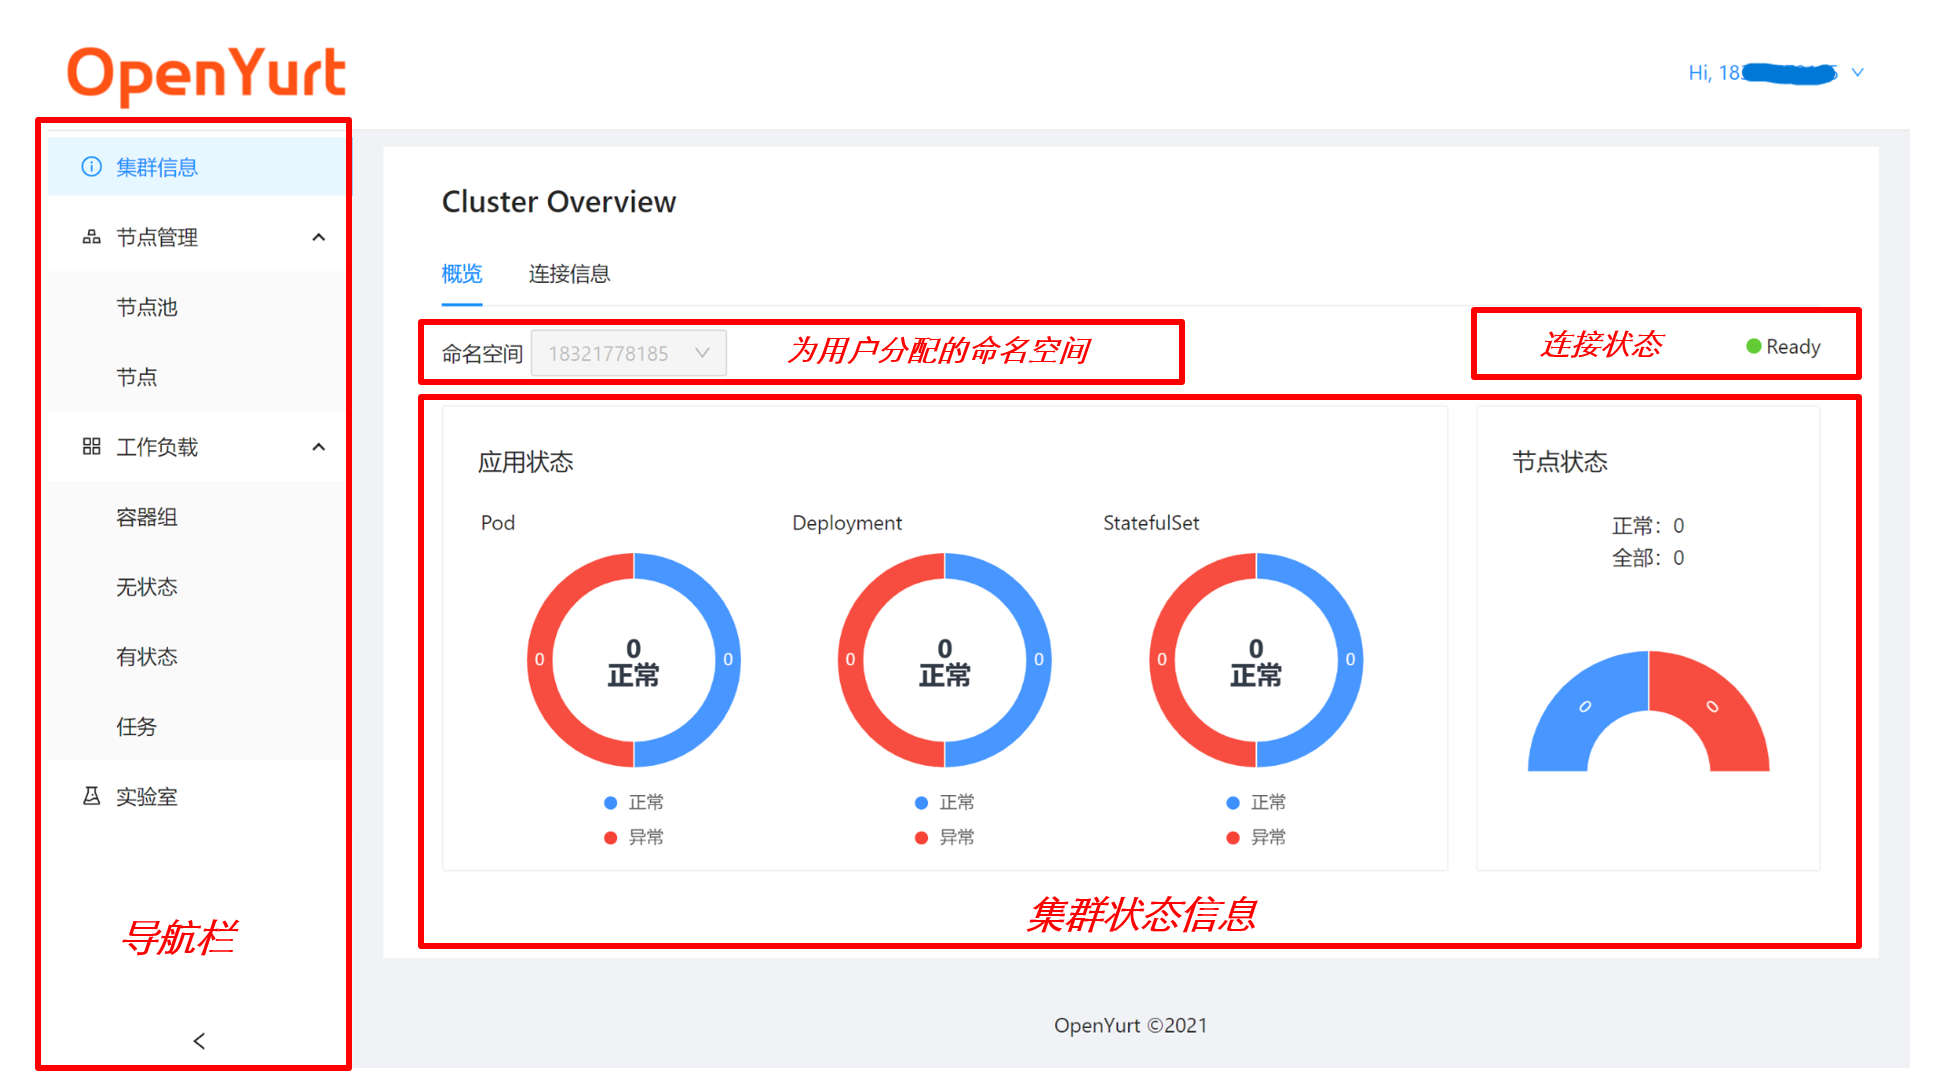Click the lab flask icon
The image size is (1946, 1092).
(91, 796)
